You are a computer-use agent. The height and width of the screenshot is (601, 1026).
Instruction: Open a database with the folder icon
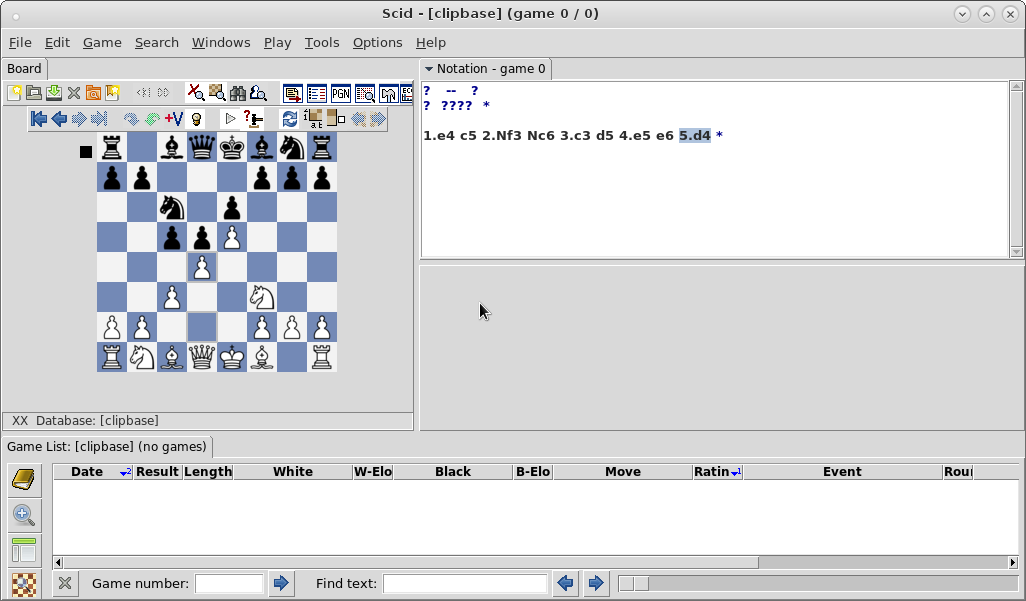[34, 93]
